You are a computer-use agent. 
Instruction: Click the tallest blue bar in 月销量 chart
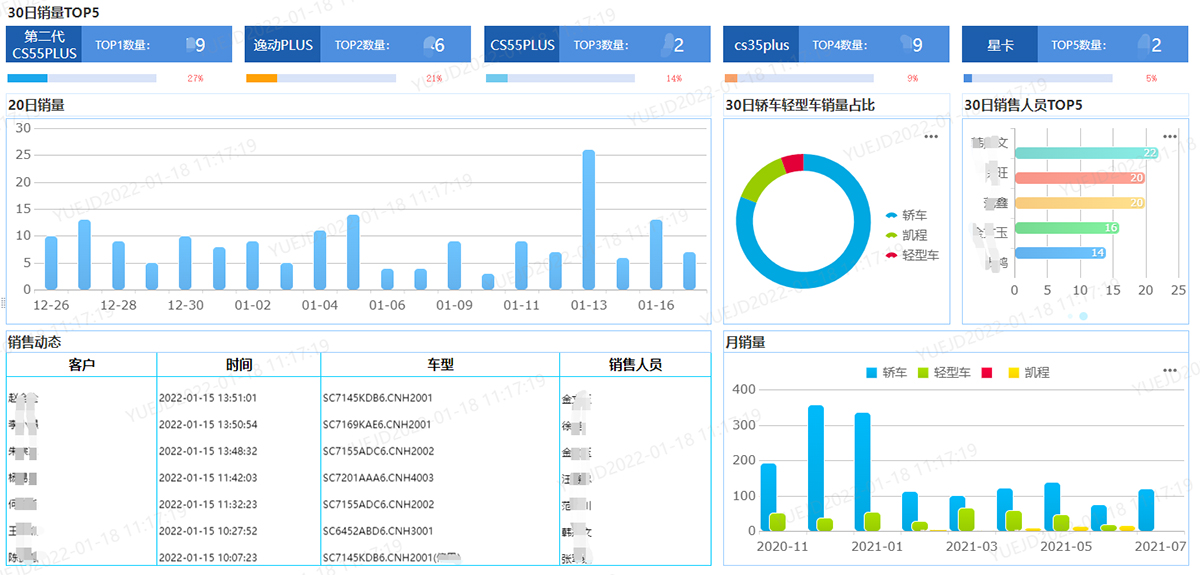click(816, 468)
